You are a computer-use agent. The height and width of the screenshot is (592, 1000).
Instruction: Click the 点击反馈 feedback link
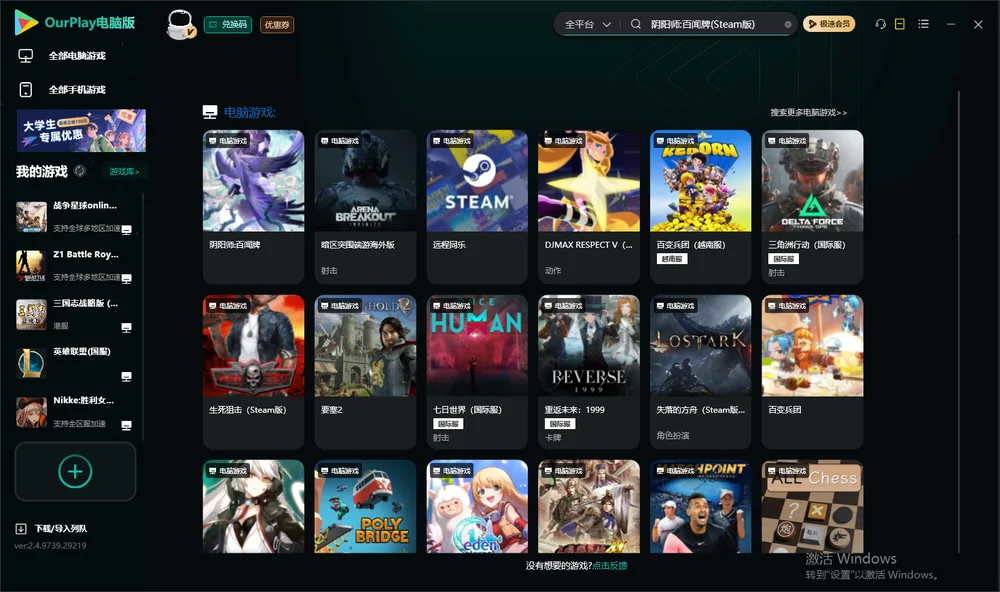pos(610,566)
